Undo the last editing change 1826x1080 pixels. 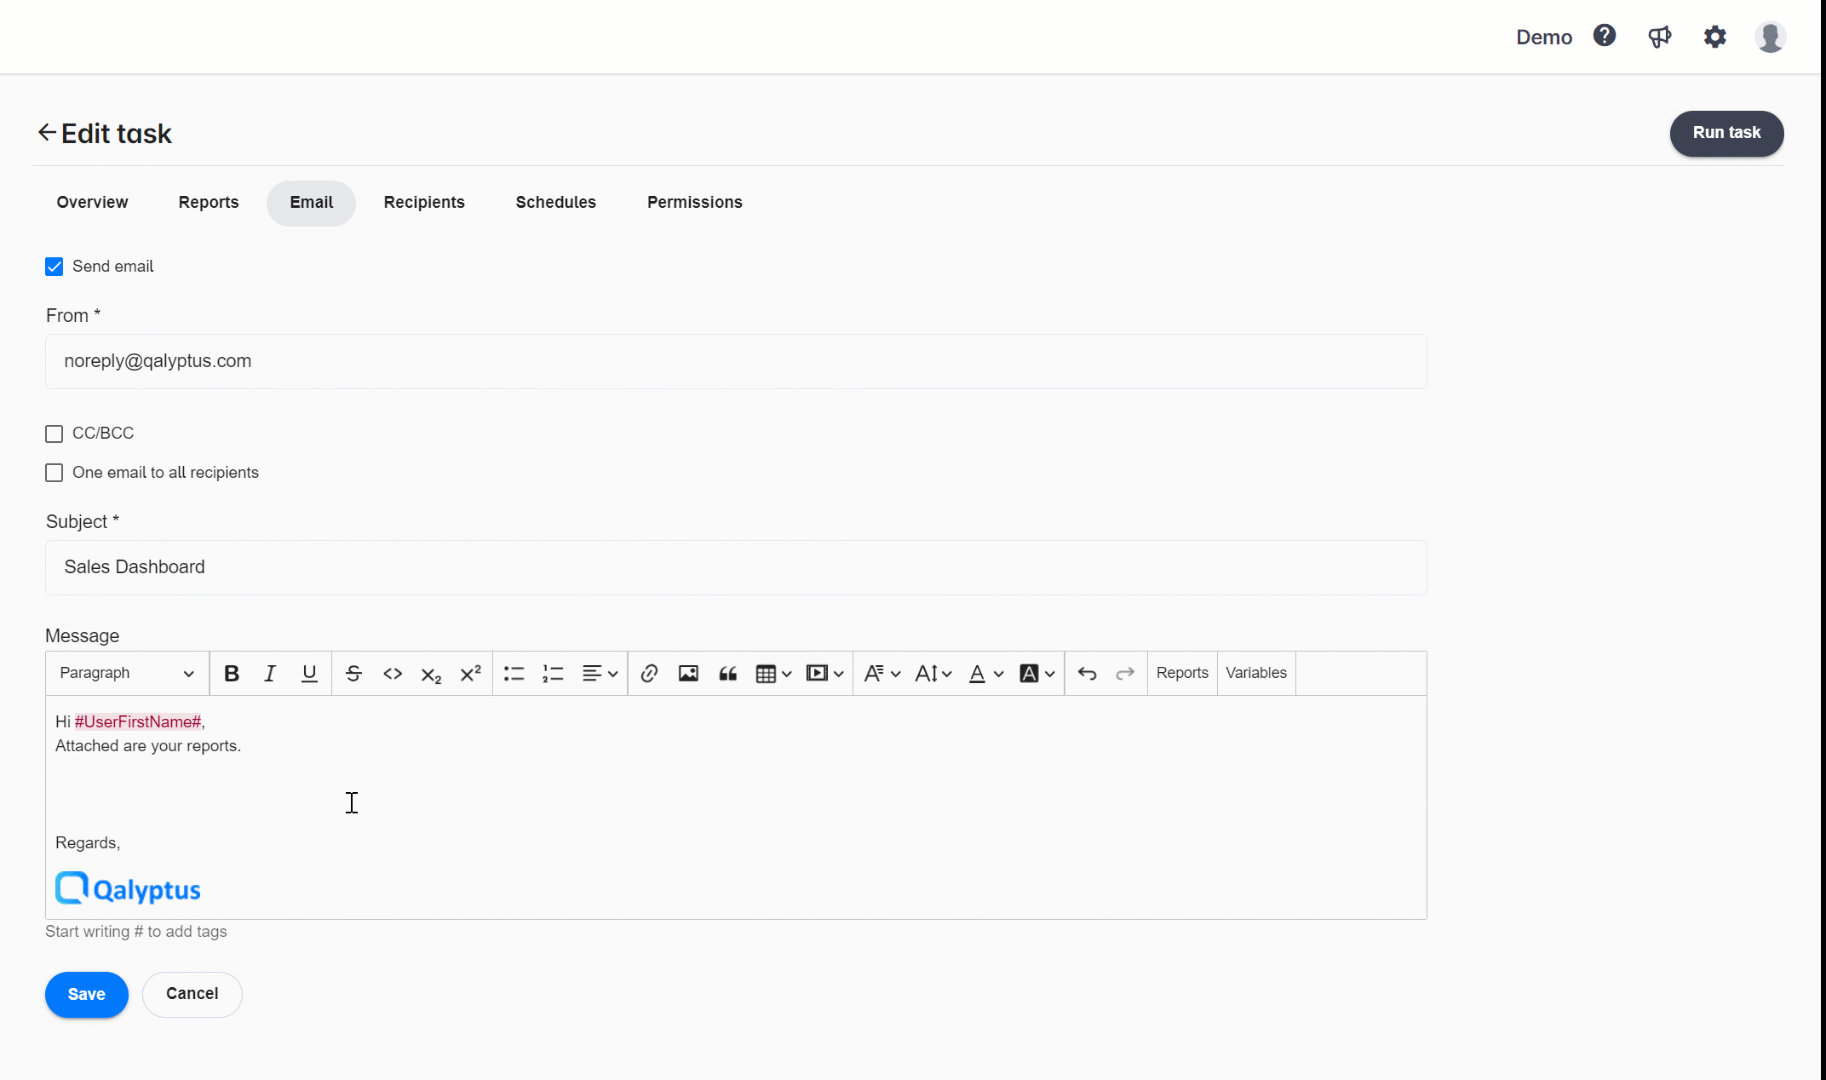(1088, 673)
